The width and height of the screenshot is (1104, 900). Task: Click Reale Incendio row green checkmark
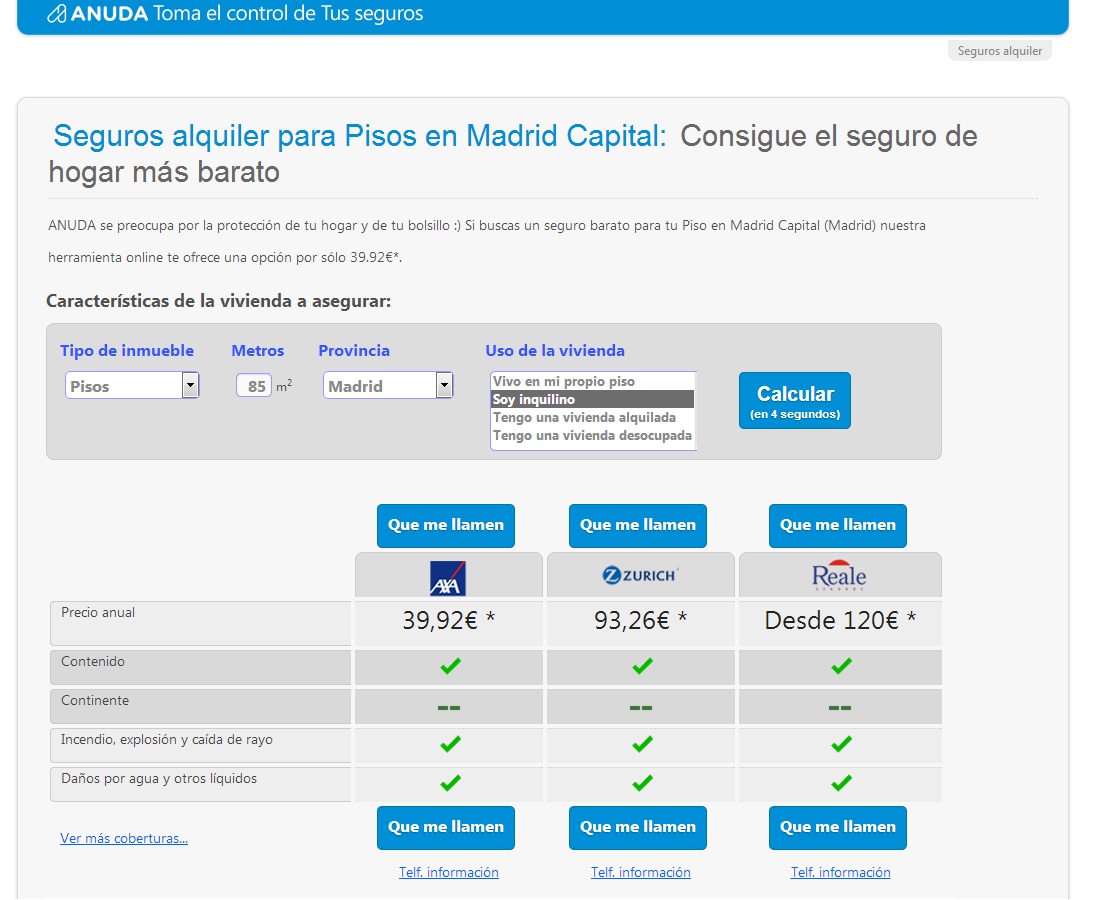841,744
